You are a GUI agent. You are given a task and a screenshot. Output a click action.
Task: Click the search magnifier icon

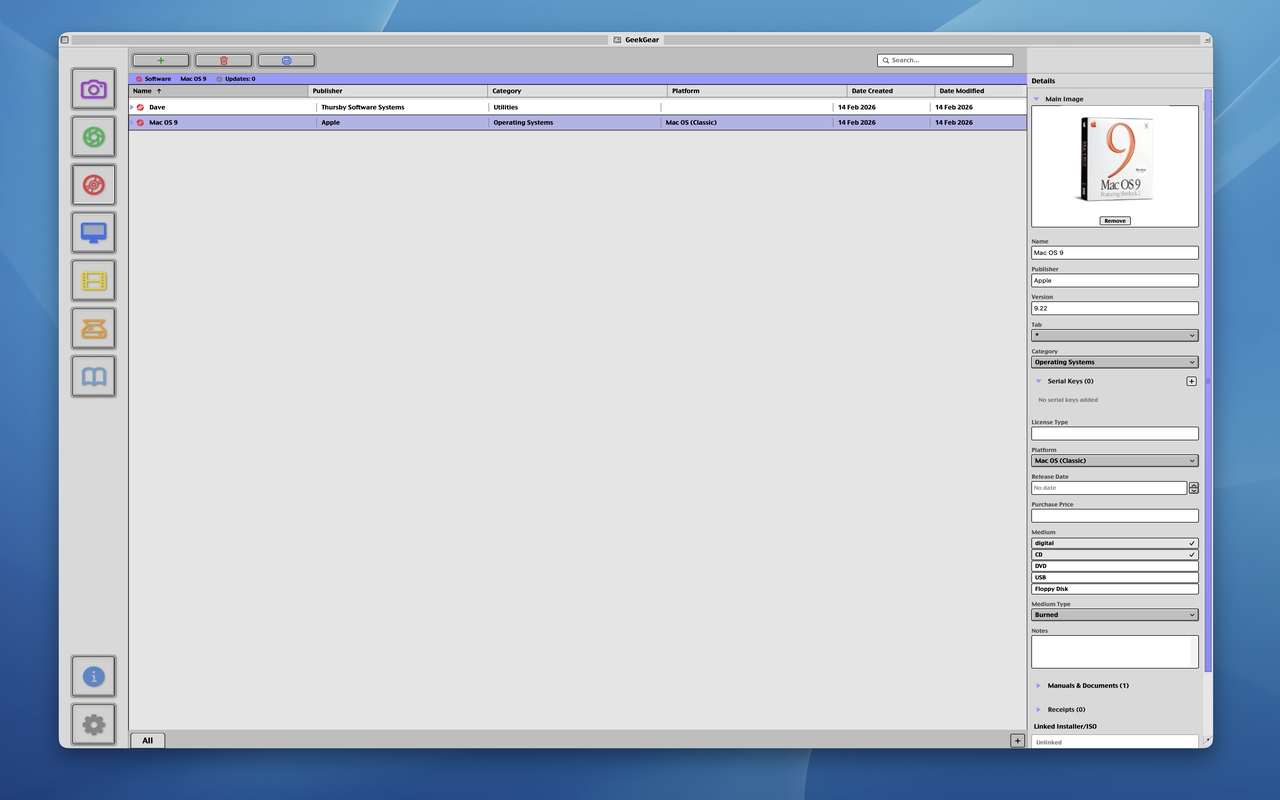(886, 60)
